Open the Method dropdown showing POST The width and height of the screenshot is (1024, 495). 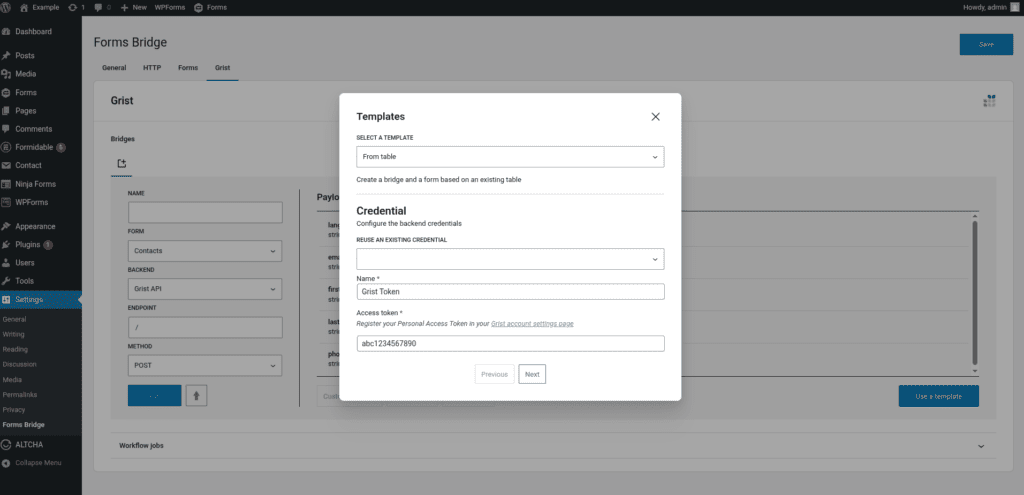click(205, 365)
